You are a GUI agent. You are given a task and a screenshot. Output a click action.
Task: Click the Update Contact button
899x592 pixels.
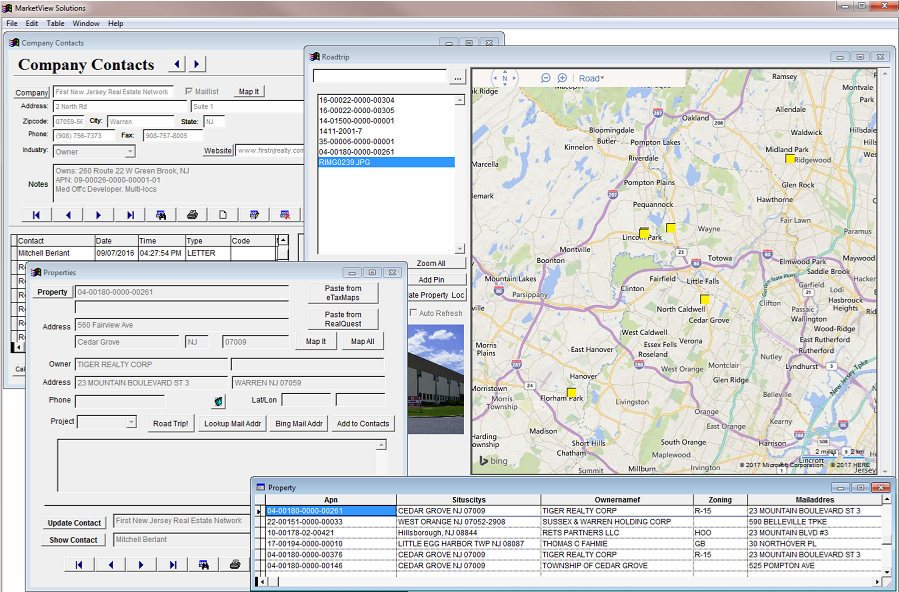point(74,523)
